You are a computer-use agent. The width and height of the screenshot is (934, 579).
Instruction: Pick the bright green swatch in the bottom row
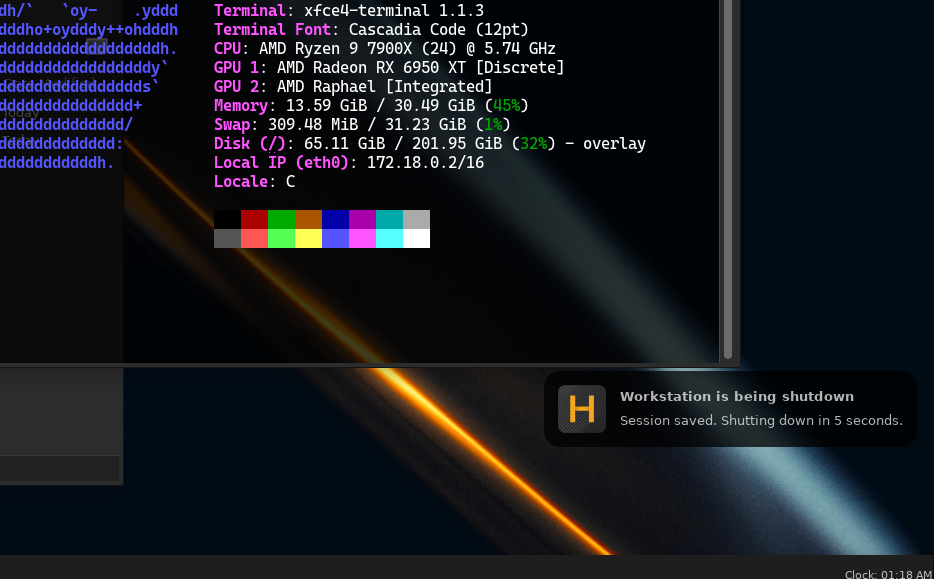(281, 238)
